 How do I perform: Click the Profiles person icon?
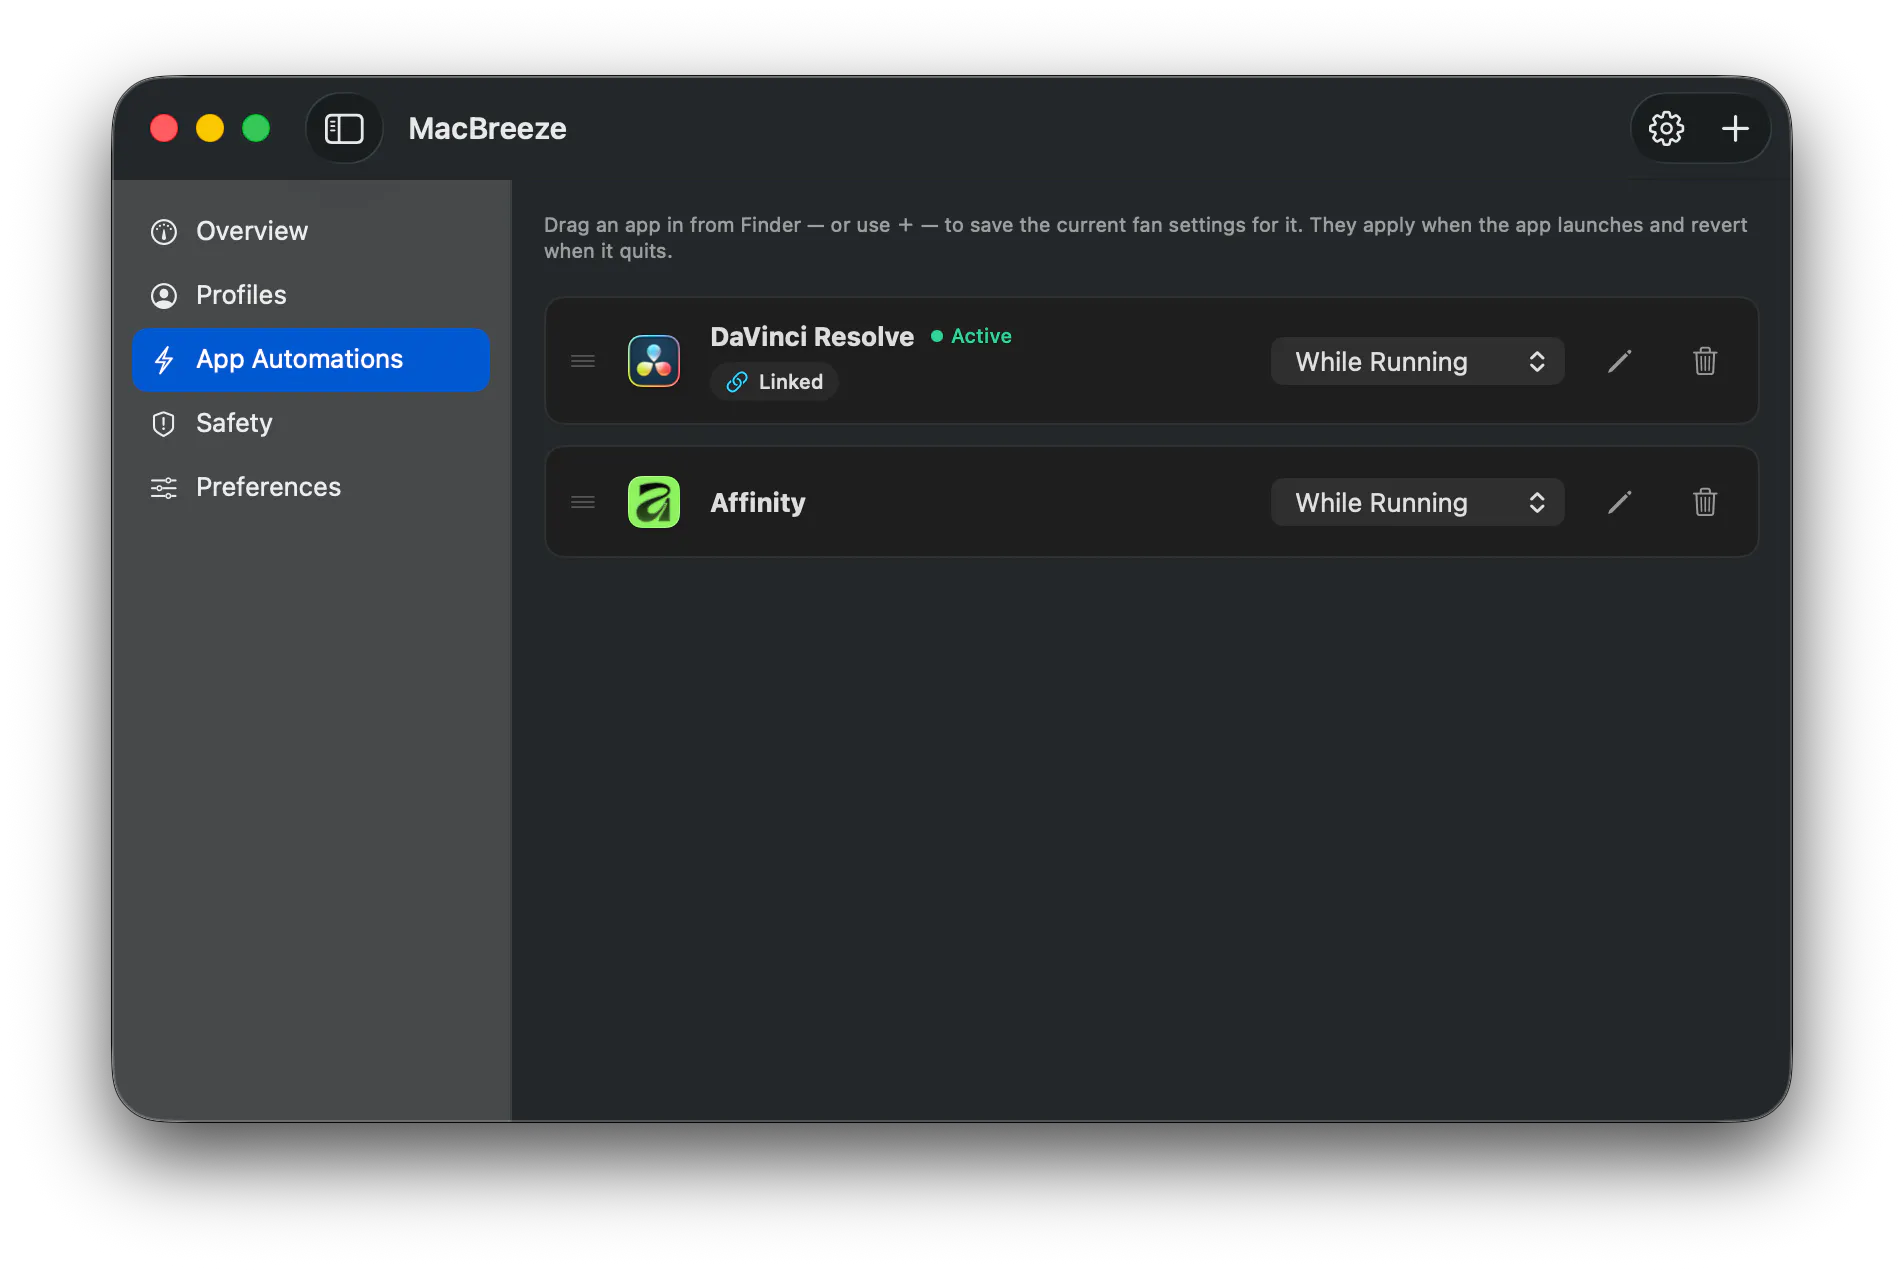(x=164, y=296)
